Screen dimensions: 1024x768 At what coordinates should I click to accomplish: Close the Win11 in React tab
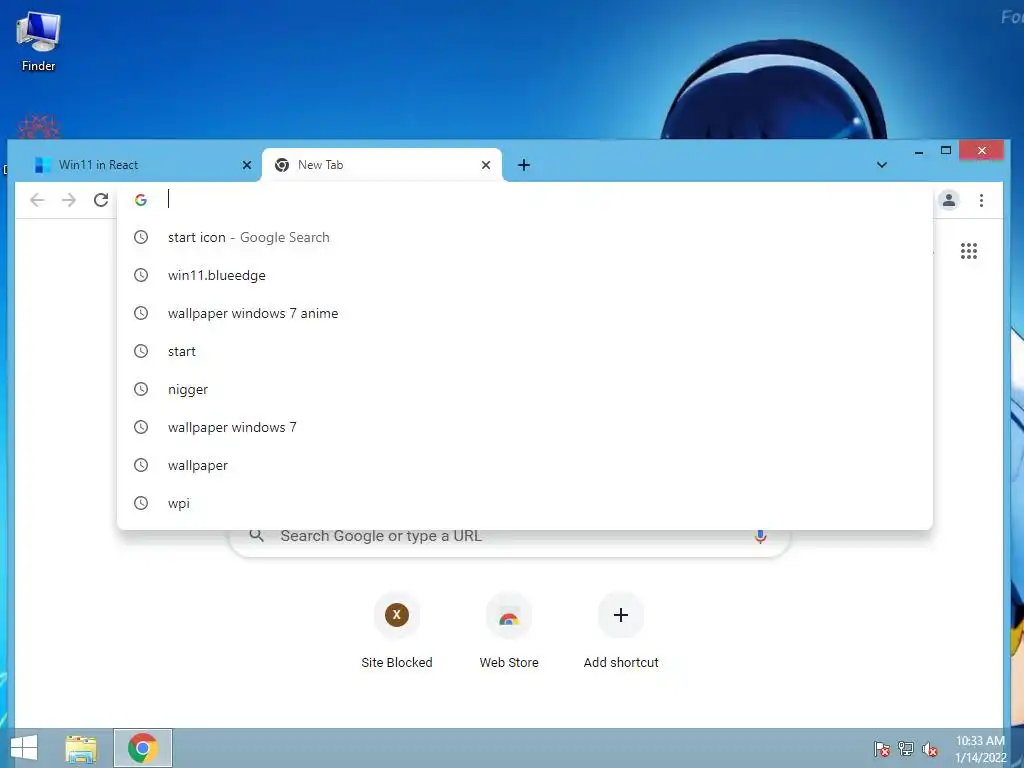click(247, 165)
